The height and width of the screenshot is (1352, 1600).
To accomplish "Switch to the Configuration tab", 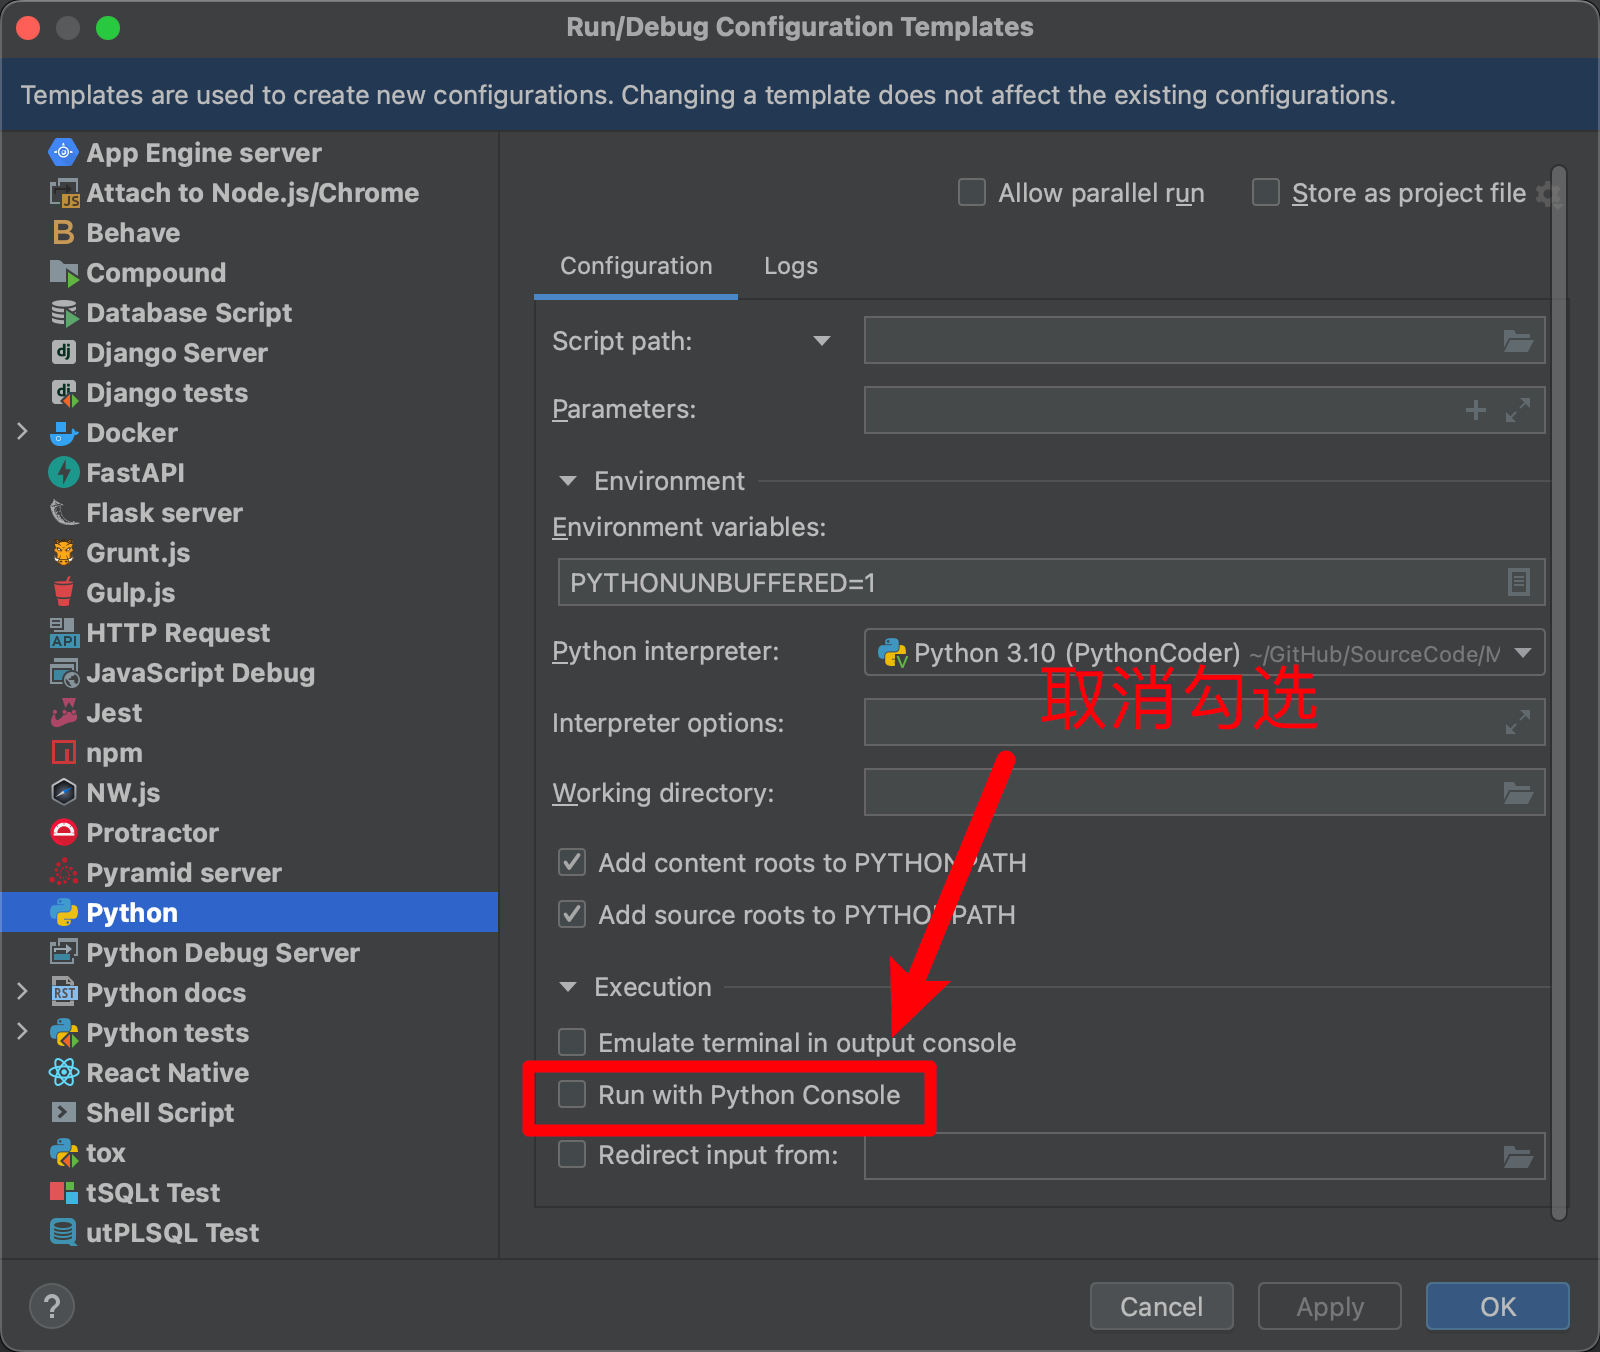I will click(636, 266).
